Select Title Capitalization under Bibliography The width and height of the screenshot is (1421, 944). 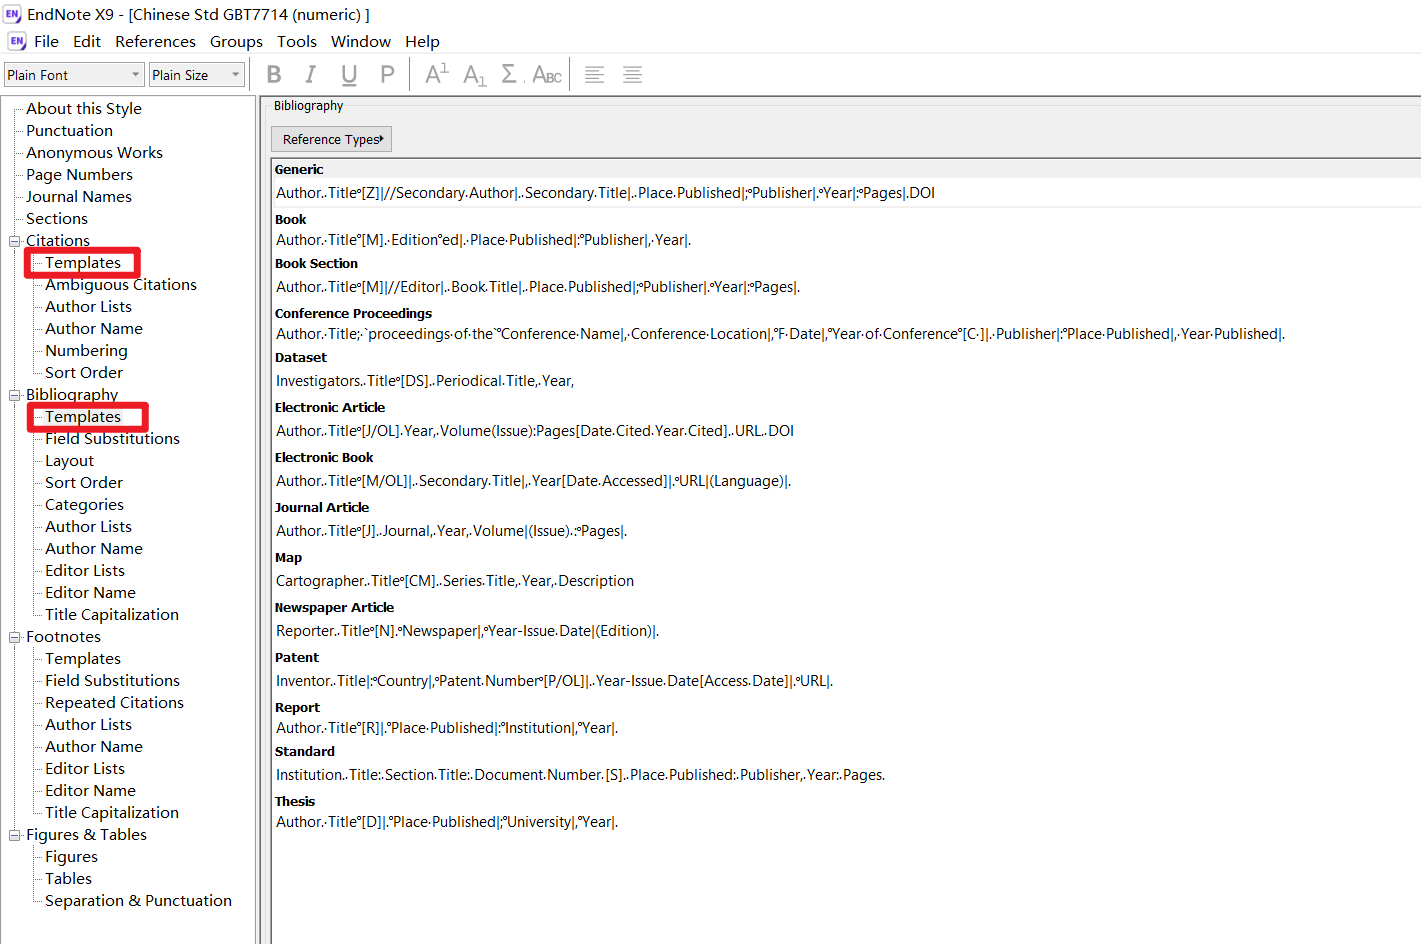coord(112,614)
